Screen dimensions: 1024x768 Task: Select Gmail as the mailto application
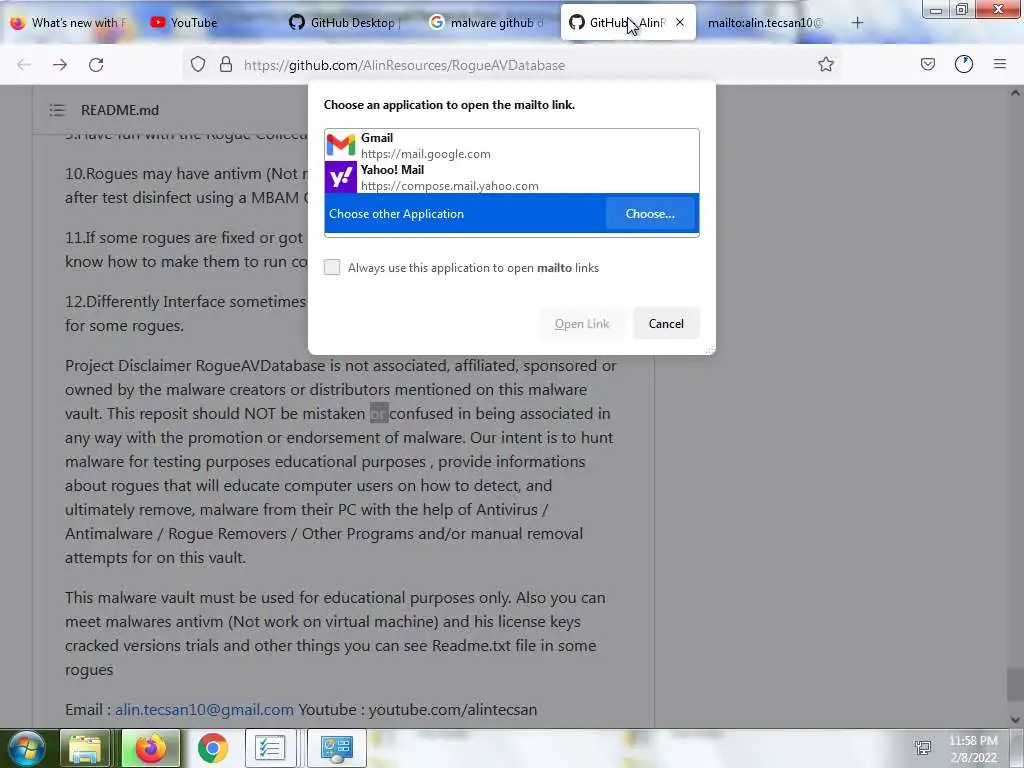(x=511, y=146)
